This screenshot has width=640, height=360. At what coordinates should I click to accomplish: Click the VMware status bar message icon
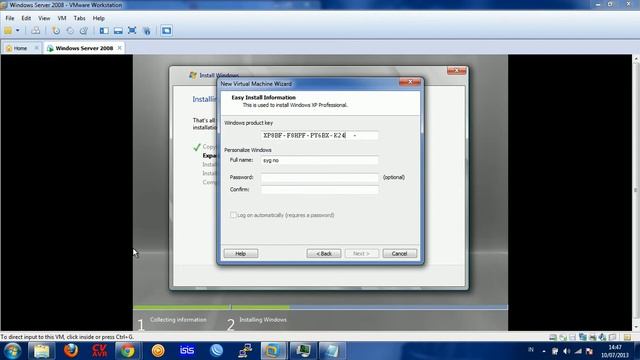click(627, 337)
